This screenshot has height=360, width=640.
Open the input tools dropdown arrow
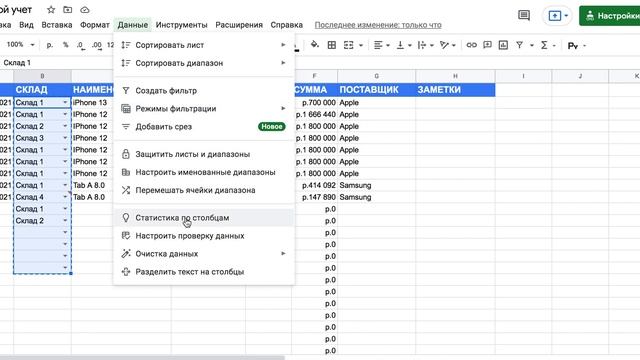coord(584,45)
